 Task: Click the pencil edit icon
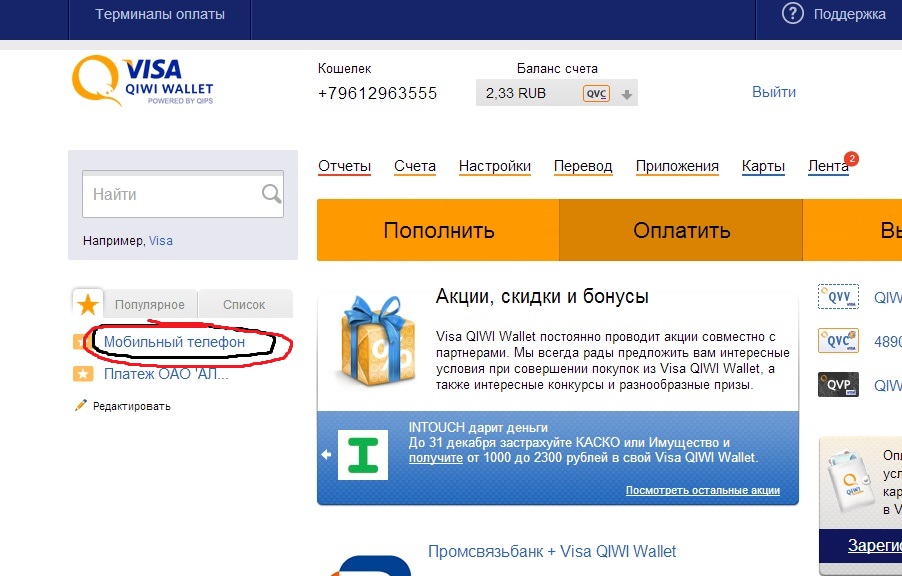[81, 405]
